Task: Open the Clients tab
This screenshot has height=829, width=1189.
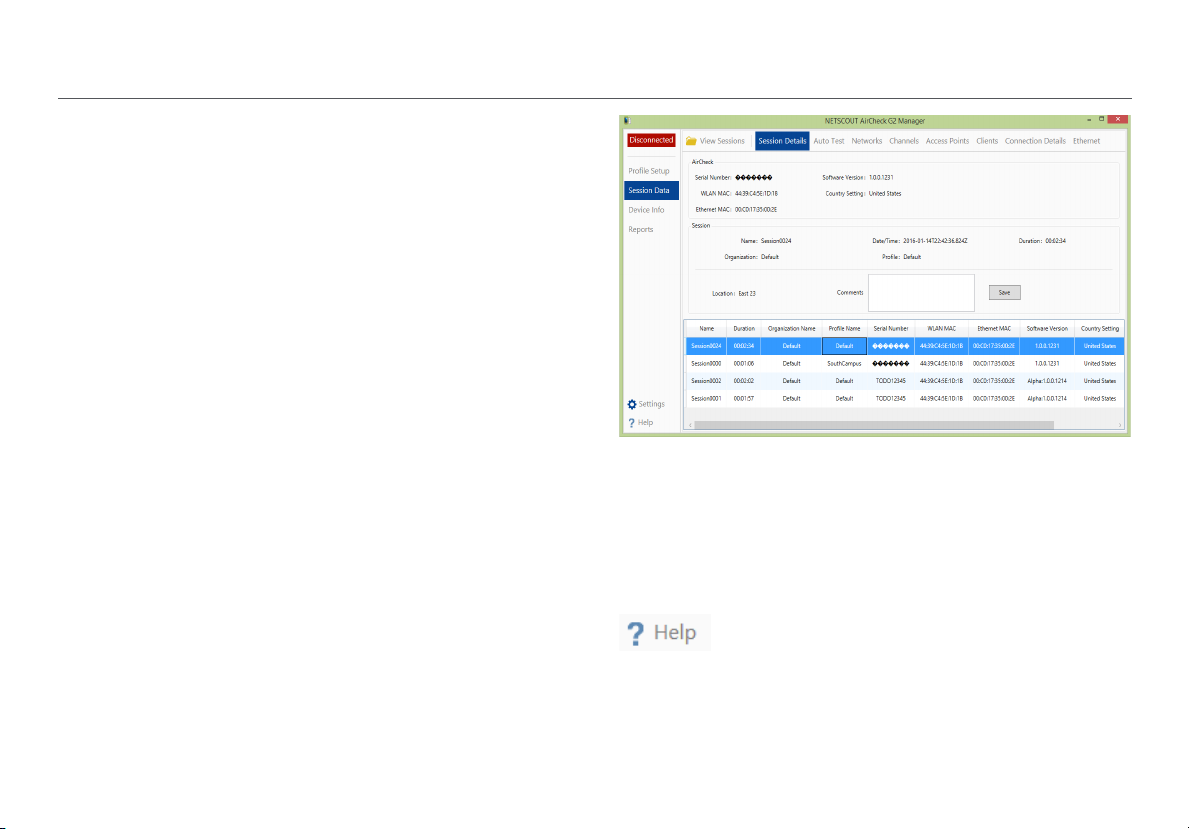Action: click(x=987, y=141)
